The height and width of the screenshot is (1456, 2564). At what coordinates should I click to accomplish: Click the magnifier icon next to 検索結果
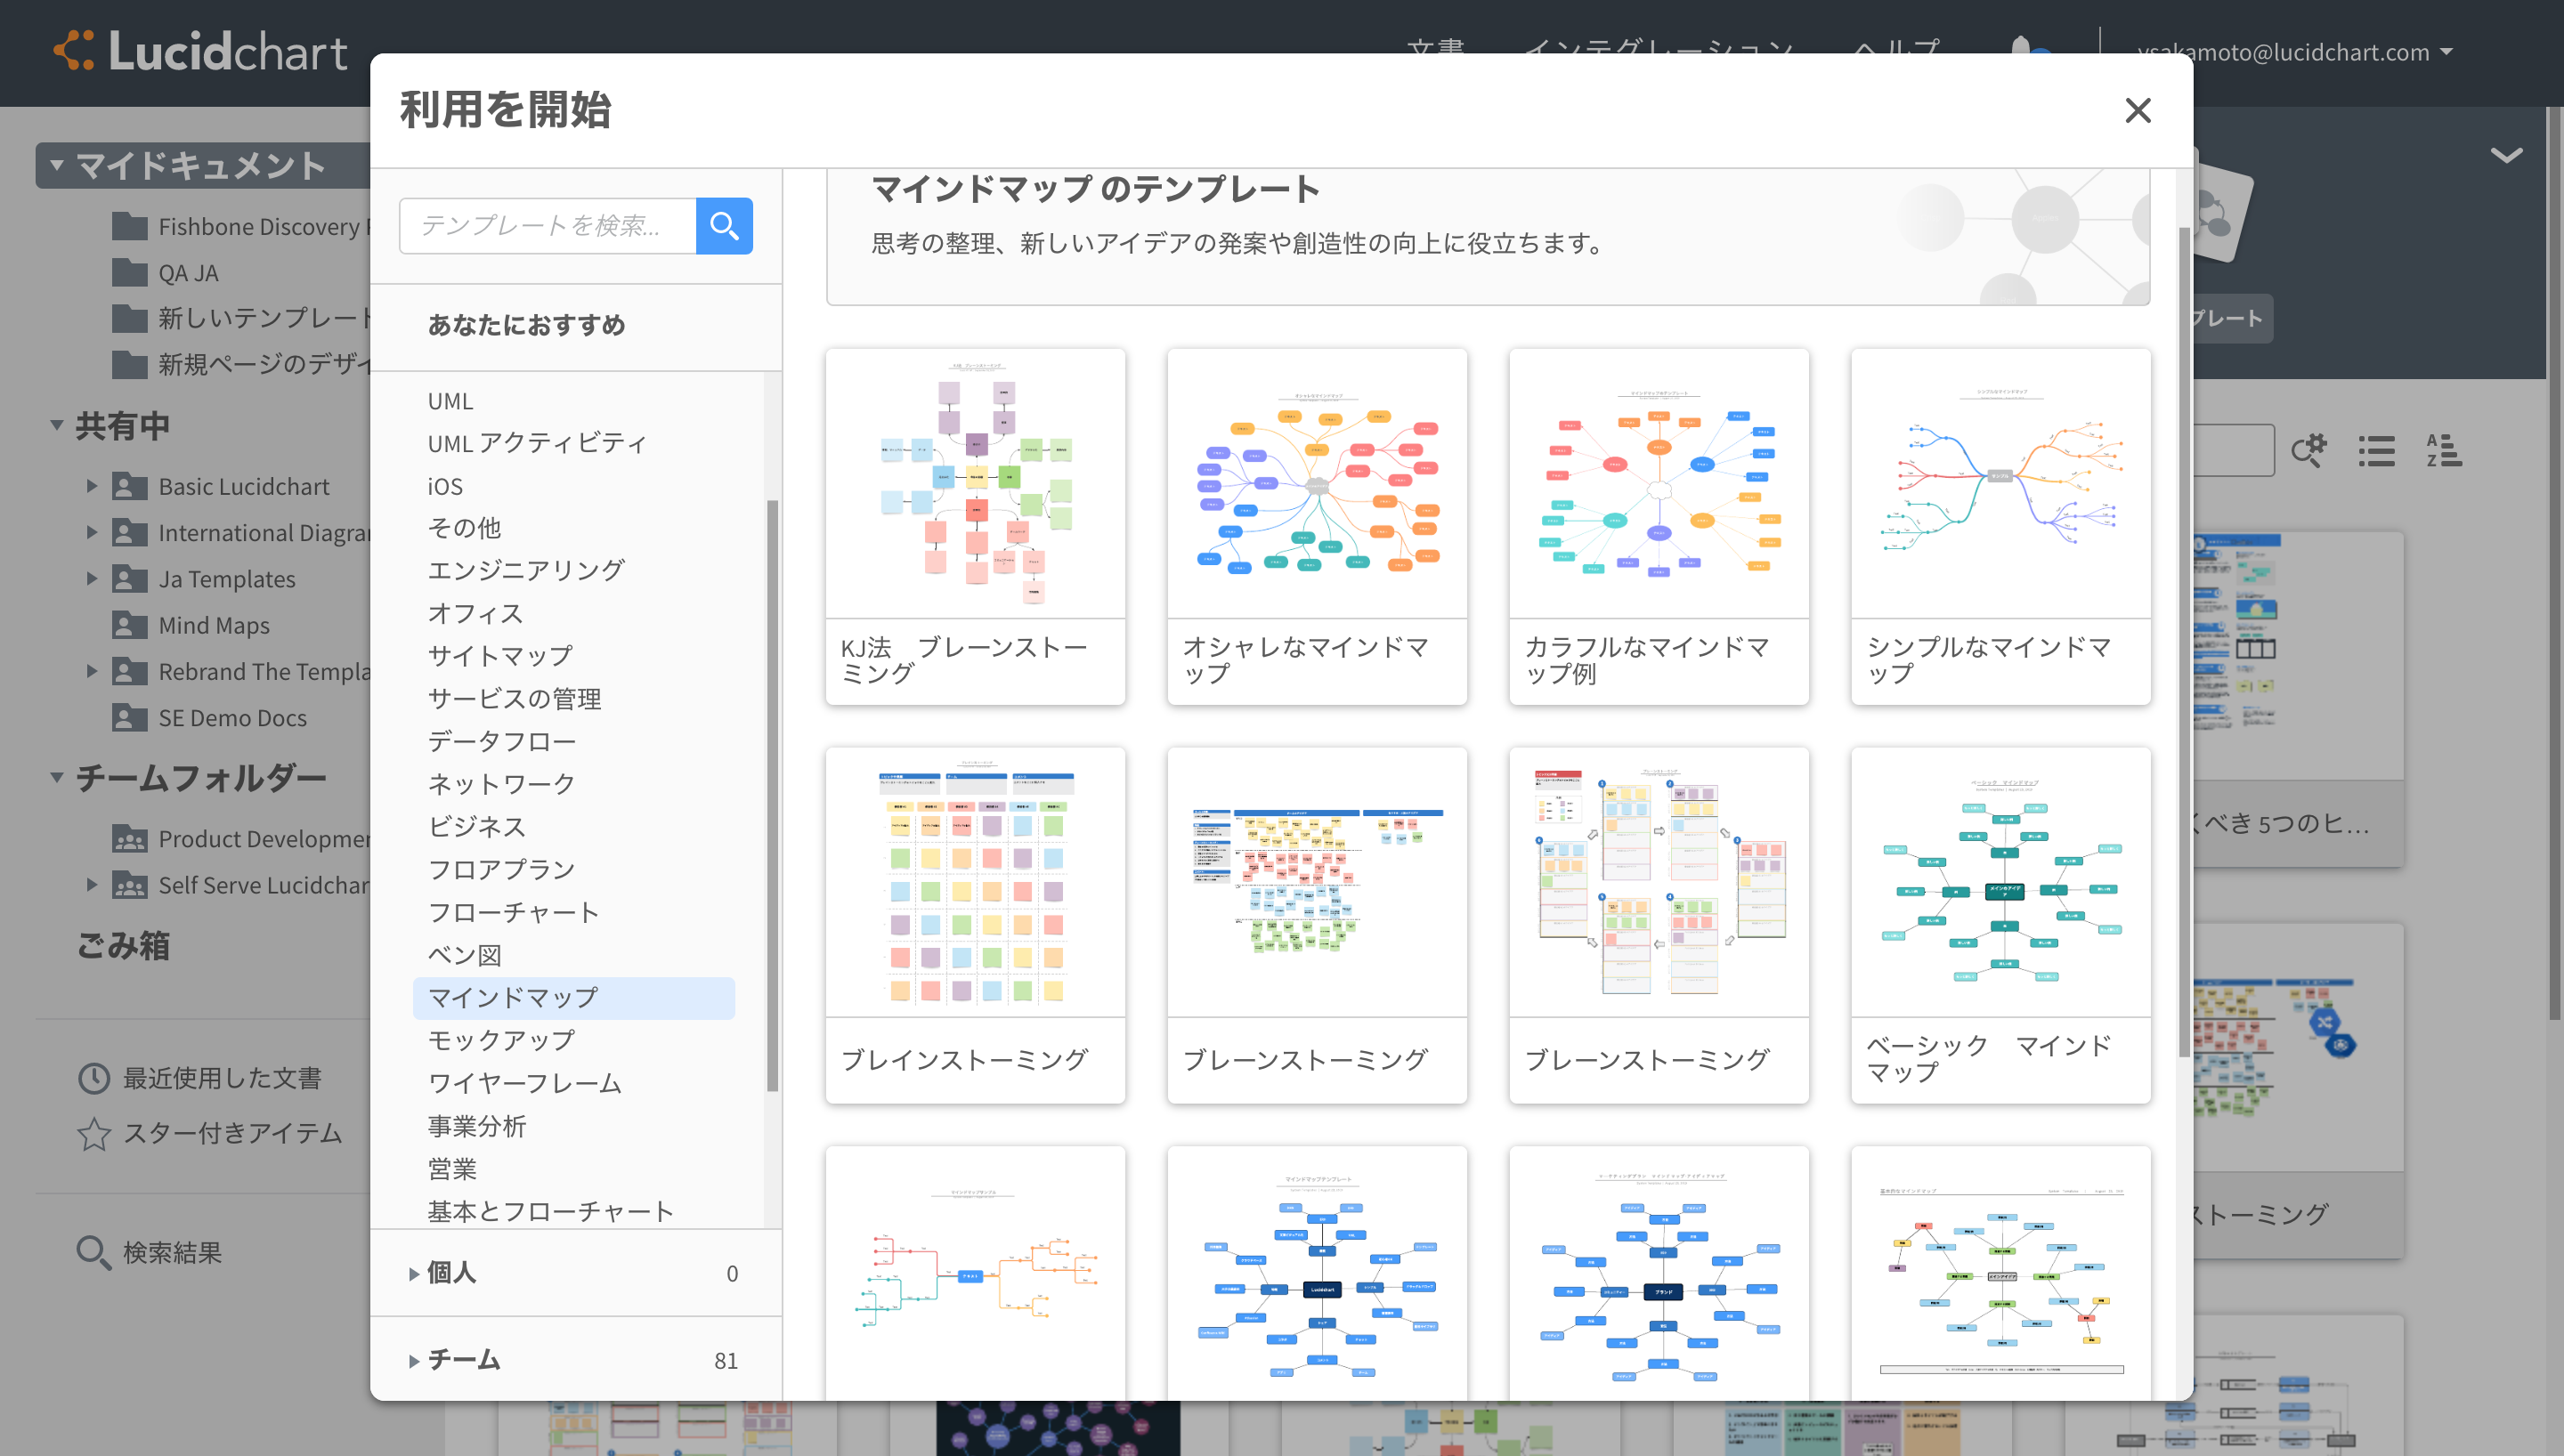(93, 1252)
